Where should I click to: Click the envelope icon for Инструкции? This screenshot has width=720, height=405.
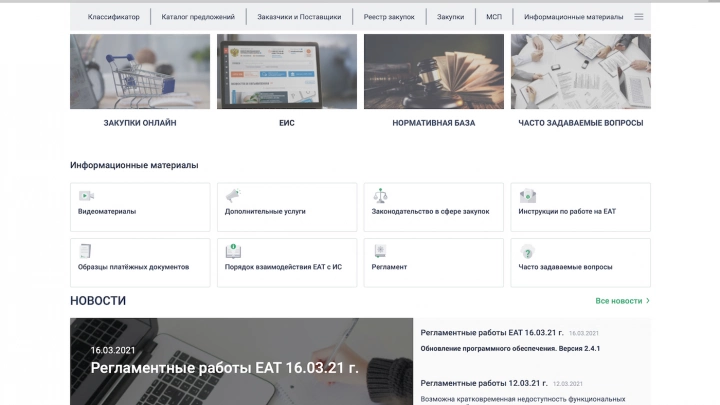[x=528, y=196]
